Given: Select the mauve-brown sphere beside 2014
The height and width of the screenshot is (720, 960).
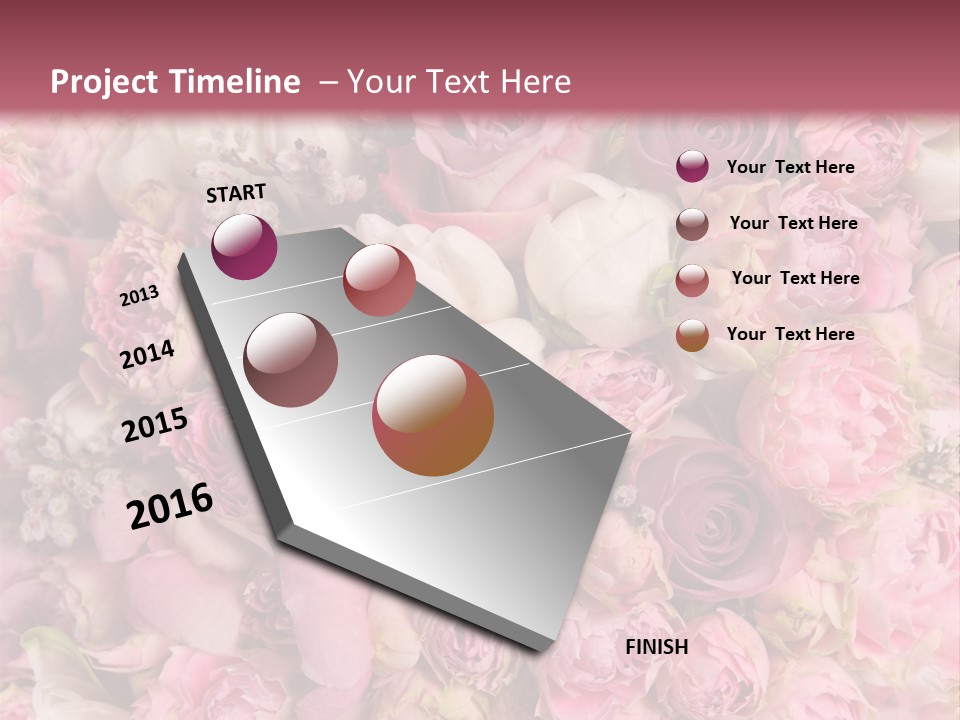Looking at the screenshot, I should [x=291, y=360].
